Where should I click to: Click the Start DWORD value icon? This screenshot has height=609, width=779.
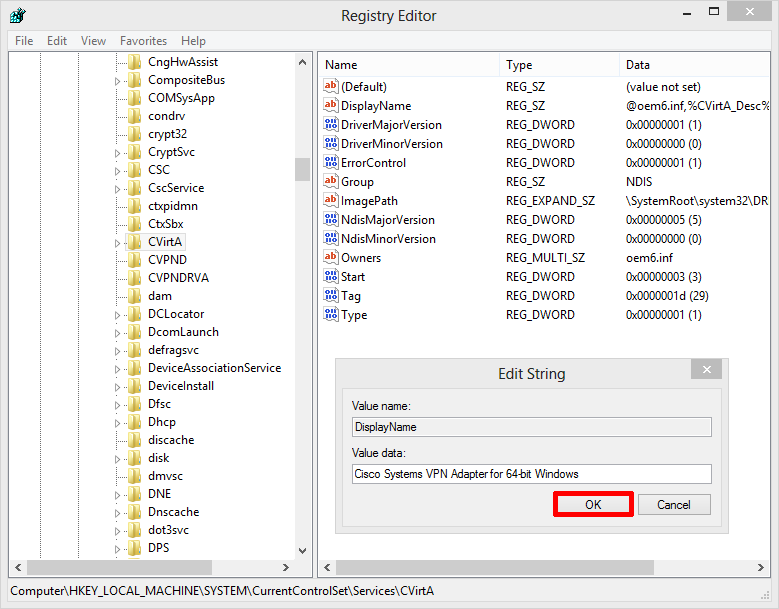(330, 277)
